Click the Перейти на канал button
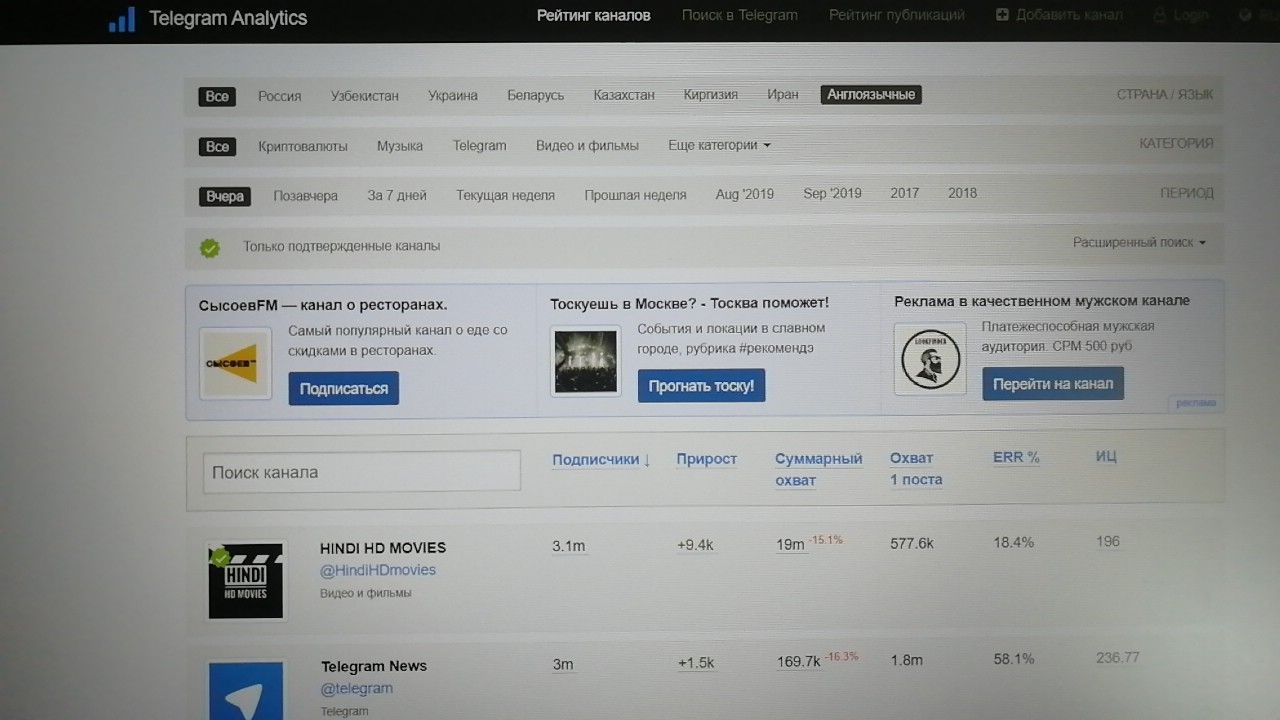The width and height of the screenshot is (1280, 720). click(1053, 384)
